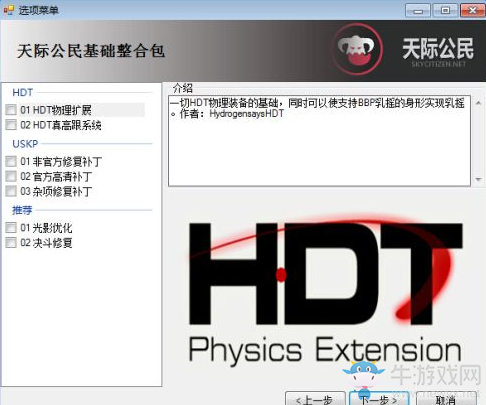Proceed with the 下一步 button
Image resolution: width=486 pixels, height=405 pixels.
tap(379, 399)
